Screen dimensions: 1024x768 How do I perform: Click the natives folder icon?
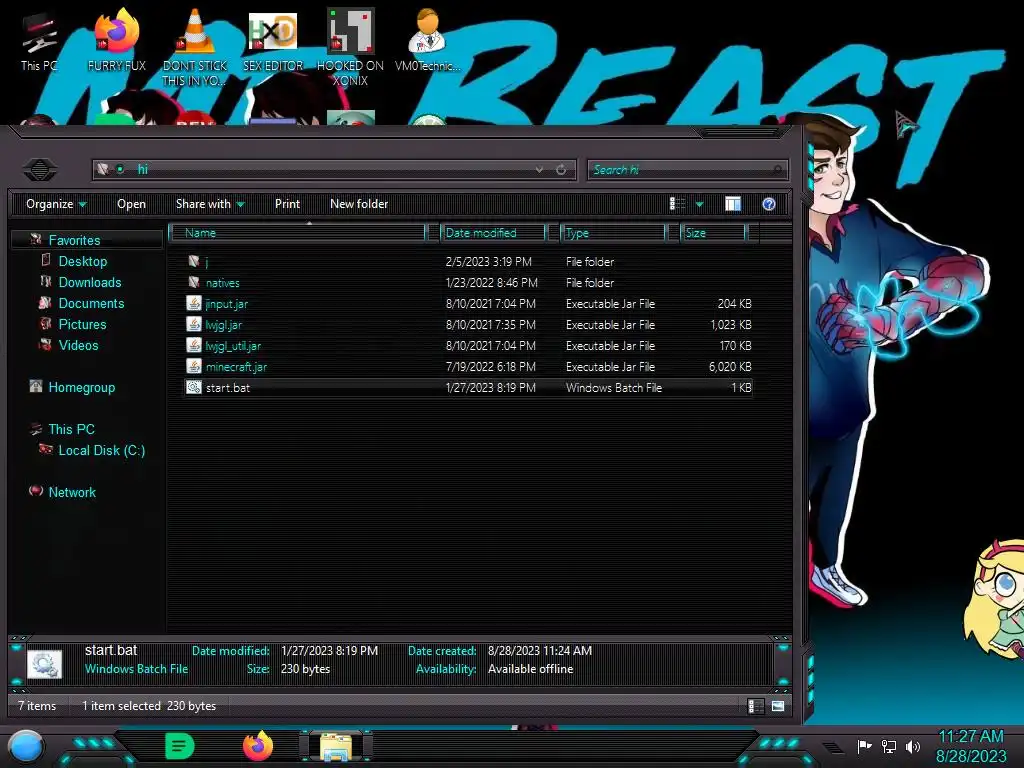coord(193,282)
